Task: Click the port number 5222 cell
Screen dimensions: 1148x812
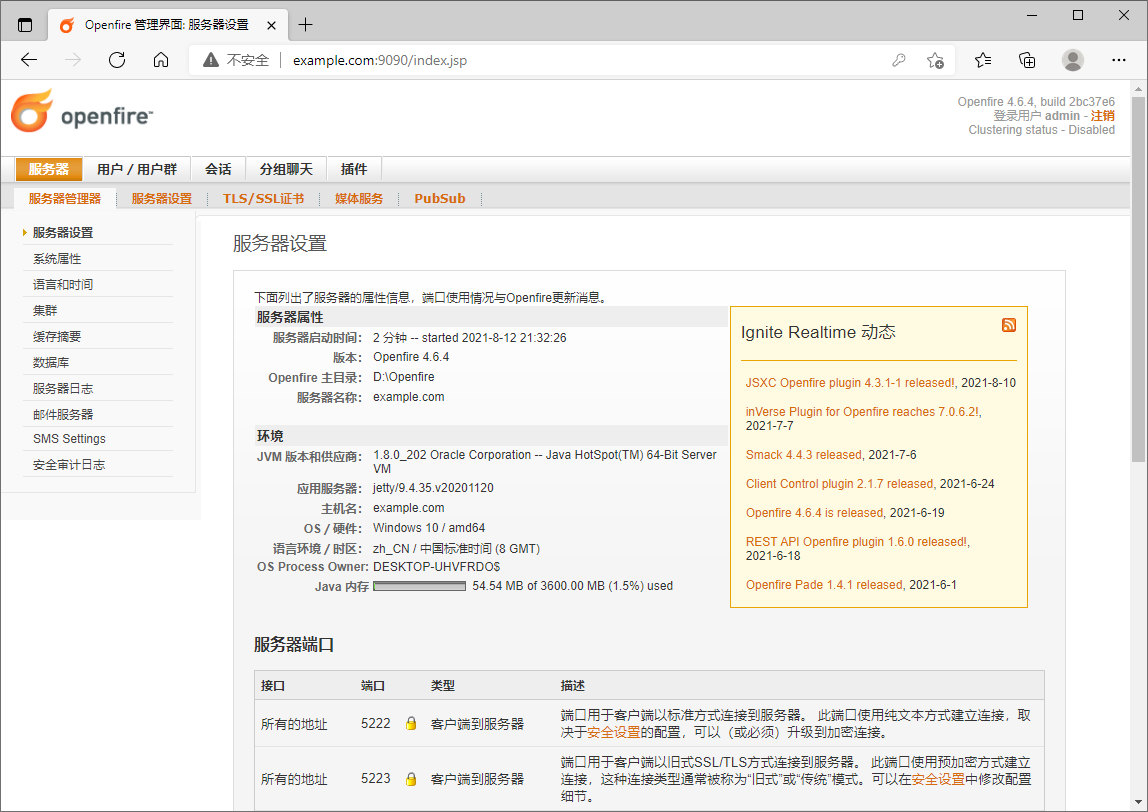Action: (x=376, y=723)
